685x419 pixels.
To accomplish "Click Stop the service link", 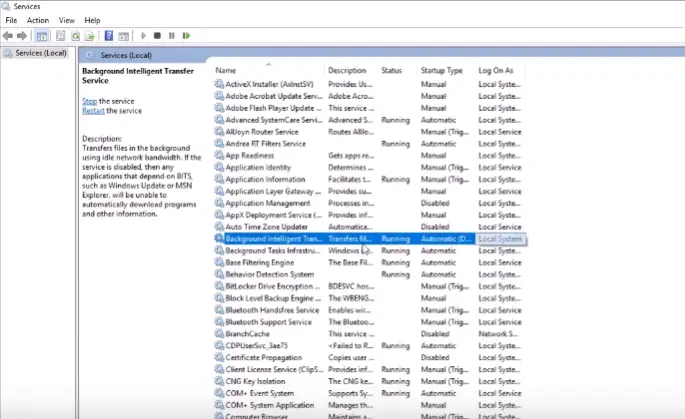I will pyautogui.click(x=90, y=101).
